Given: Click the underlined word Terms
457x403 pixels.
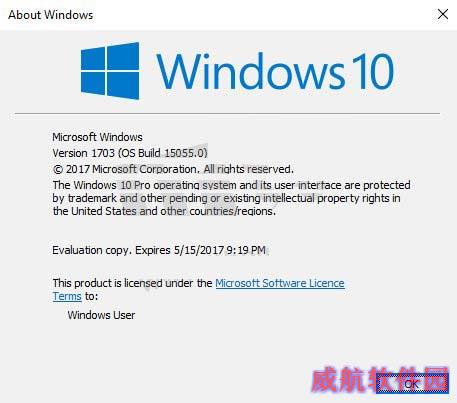Looking at the screenshot, I should click(x=67, y=296).
